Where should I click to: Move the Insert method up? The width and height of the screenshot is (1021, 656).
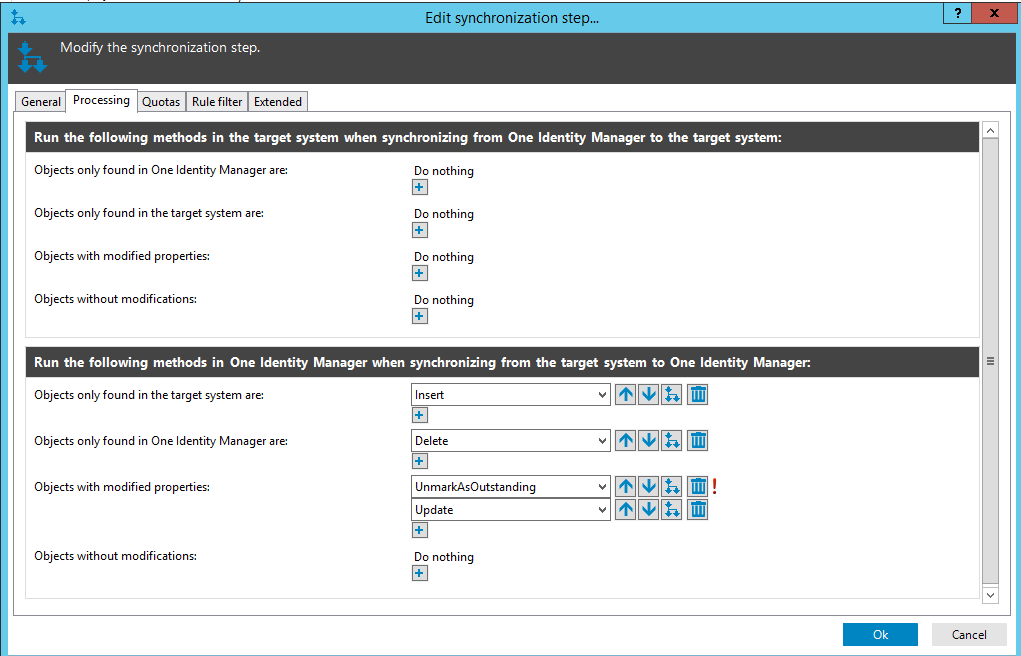pyautogui.click(x=625, y=395)
